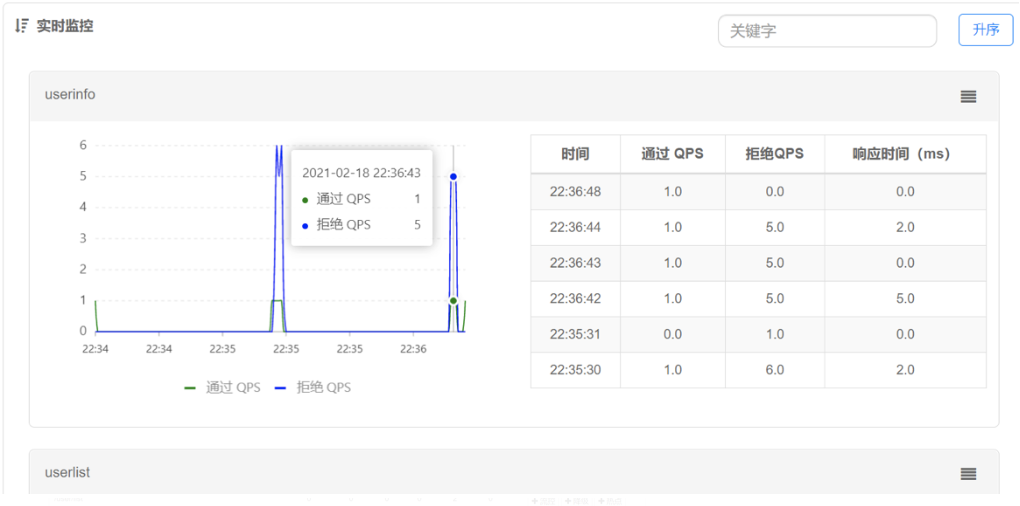Click the 通过 QPS table column header
The height and width of the screenshot is (506, 1020).
pyautogui.click(x=672, y=154)
